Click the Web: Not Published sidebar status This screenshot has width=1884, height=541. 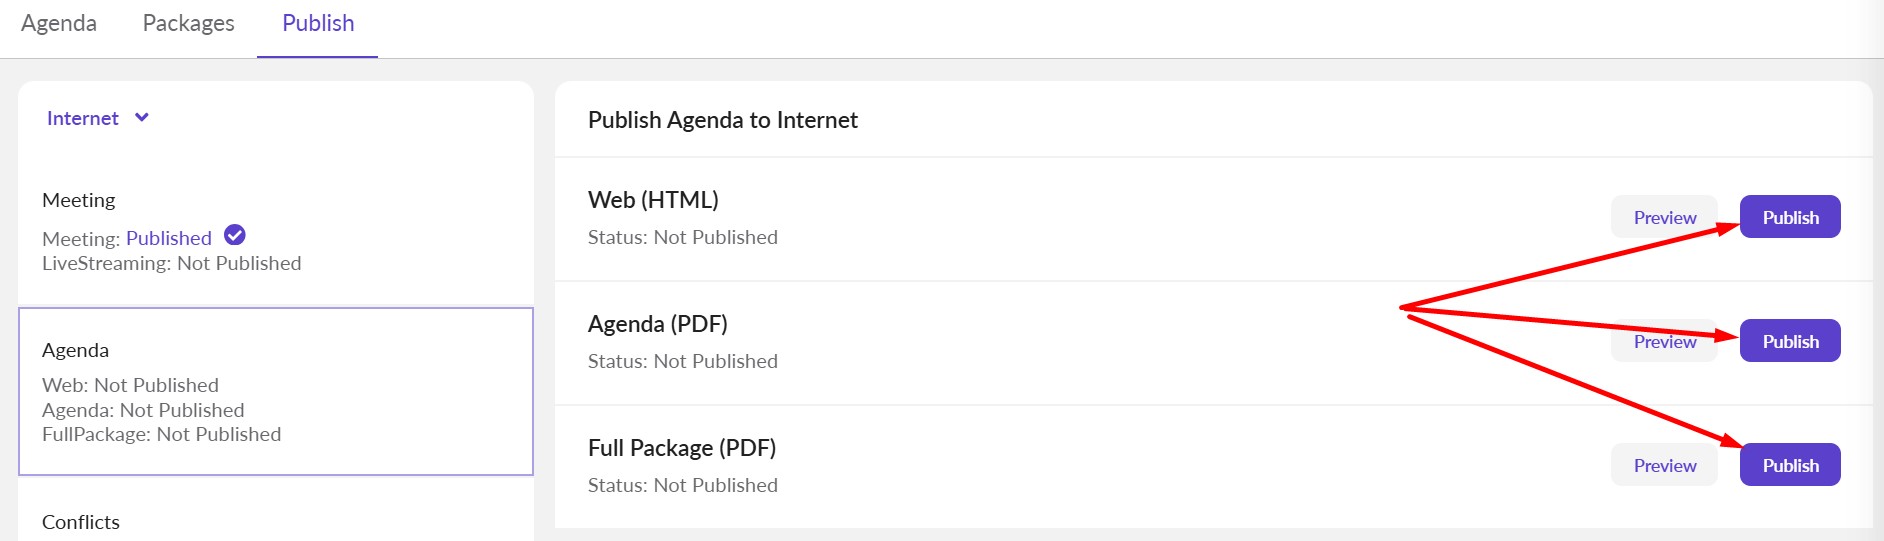tap(130, 385)
